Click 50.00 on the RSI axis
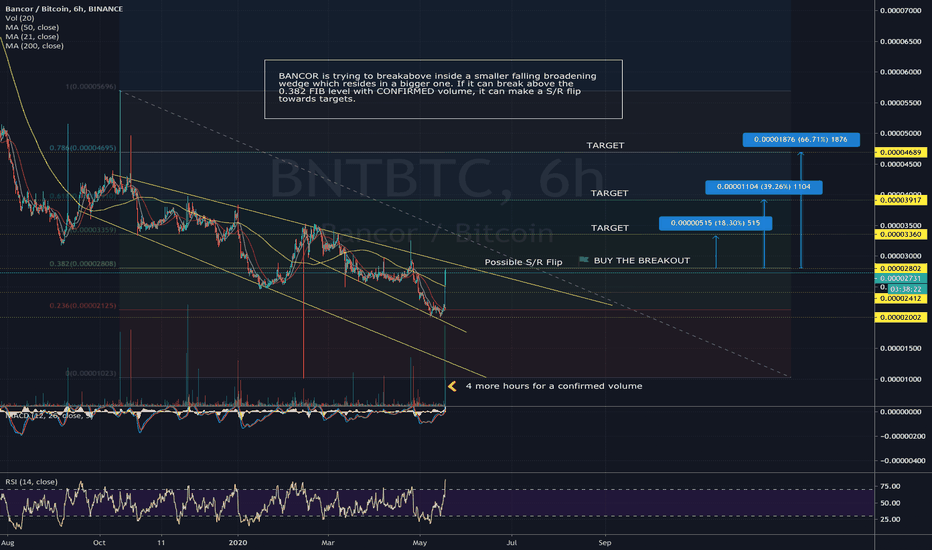Image resolution: width=932 pixels, height=550 pixels. (890, 503)
